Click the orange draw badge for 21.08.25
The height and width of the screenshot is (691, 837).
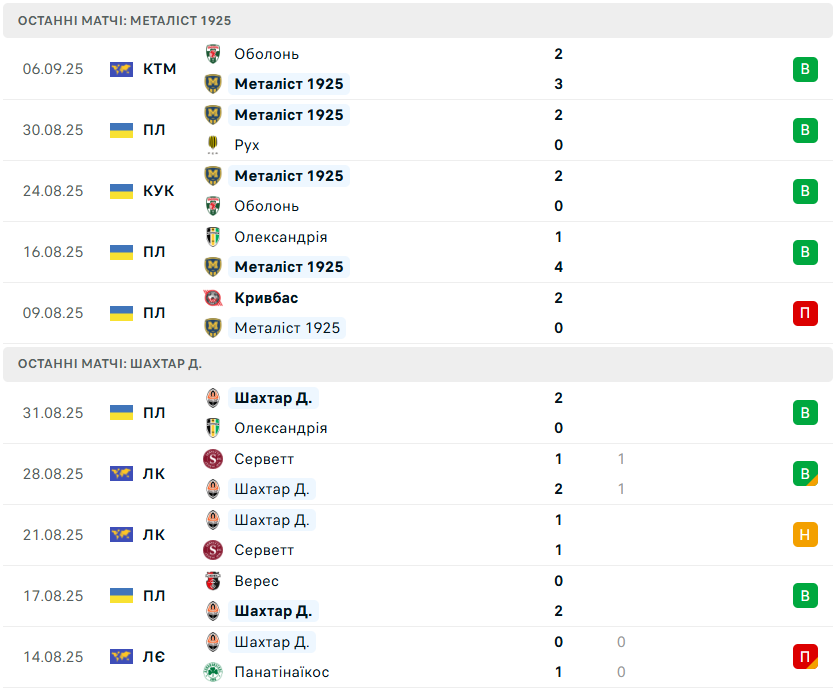pos(805,535)
